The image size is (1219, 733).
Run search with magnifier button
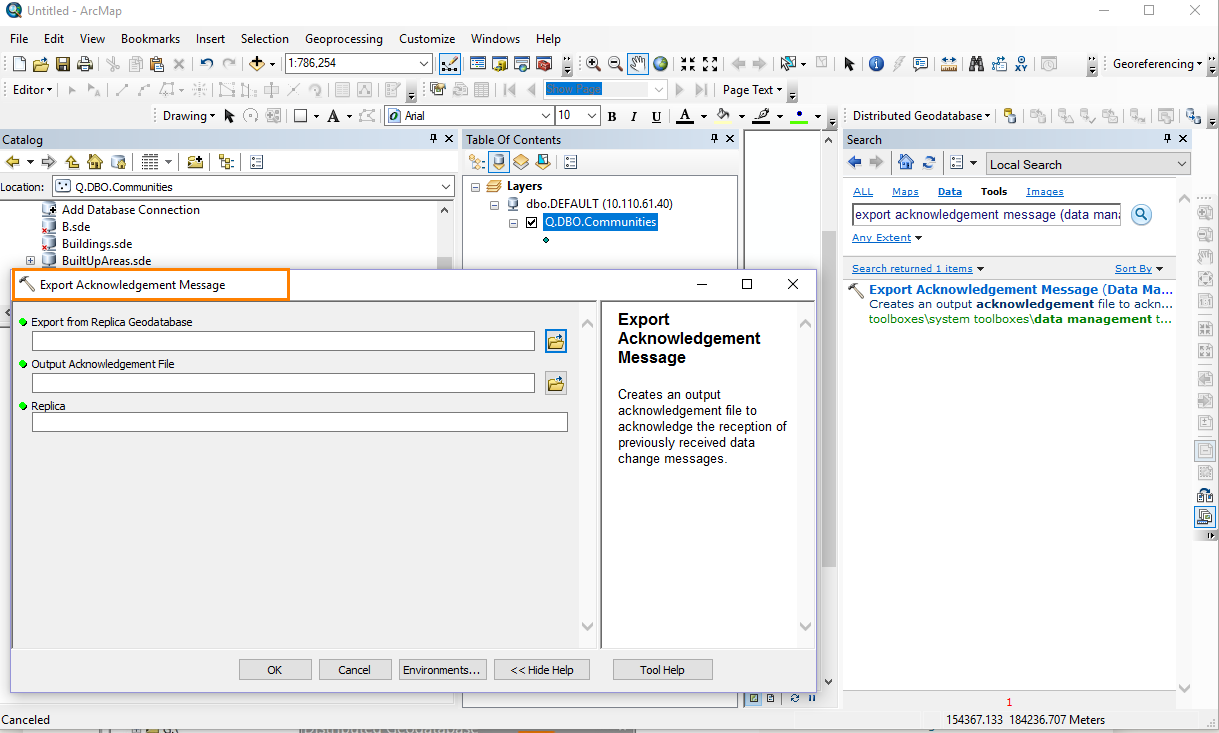(1141, 214)
